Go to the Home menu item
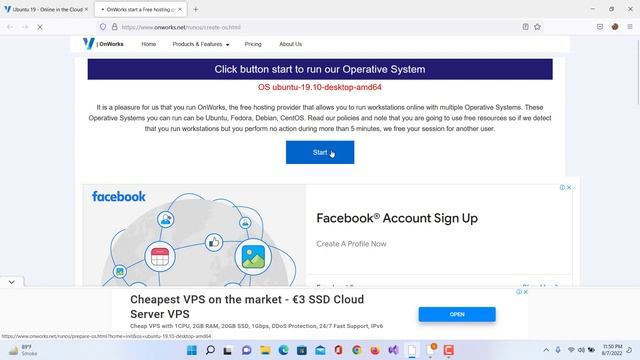This screenshot has width=640, height=360. pos(149,44)
